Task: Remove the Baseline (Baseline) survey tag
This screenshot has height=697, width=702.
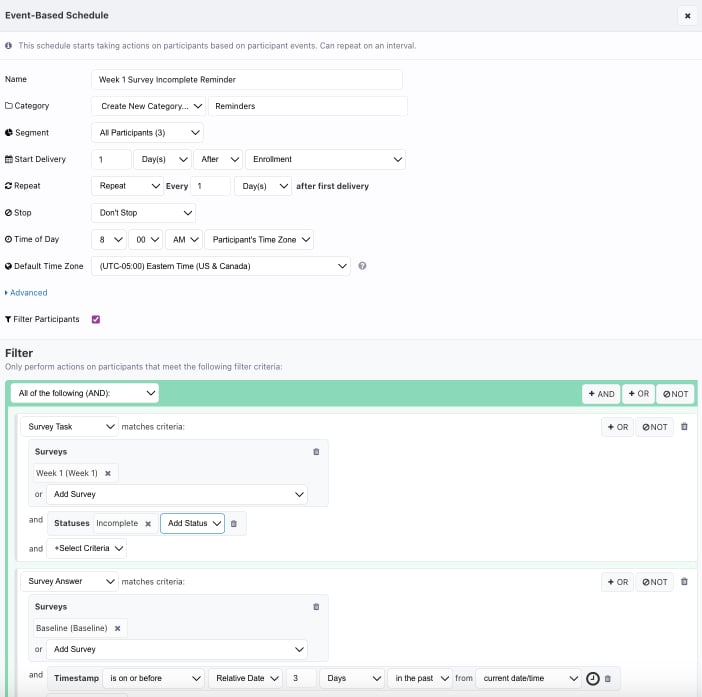Action: [117, 628]
